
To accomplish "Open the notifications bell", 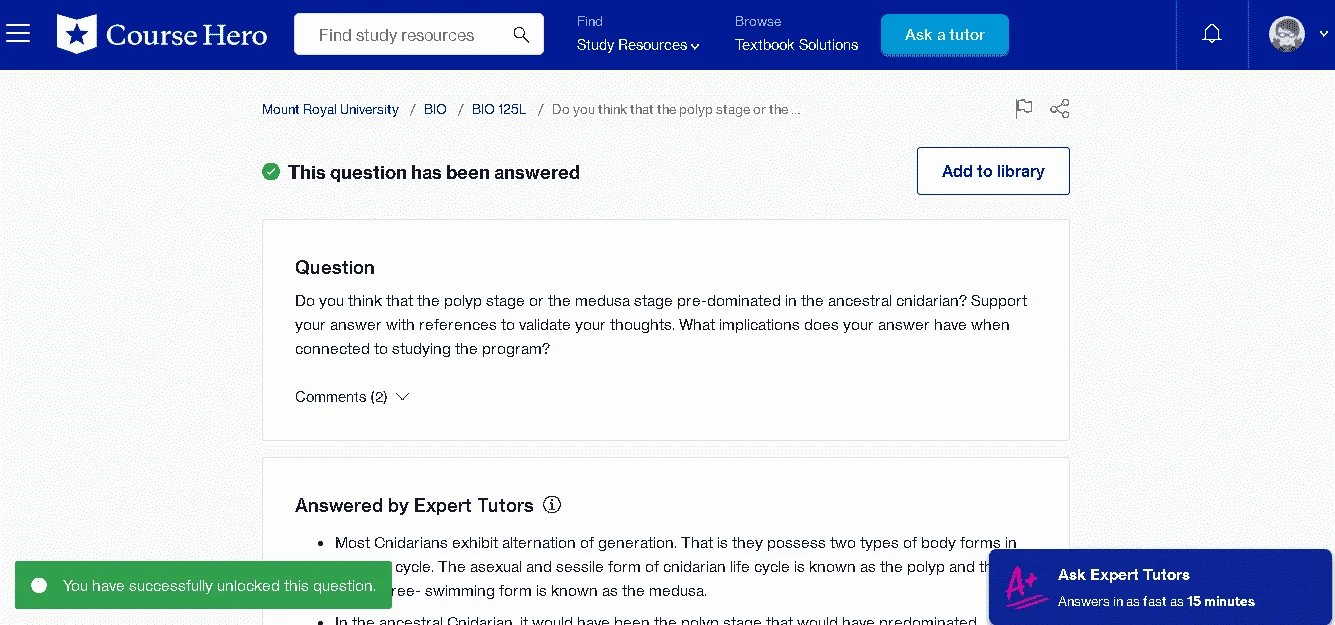I will point(1212,34).
